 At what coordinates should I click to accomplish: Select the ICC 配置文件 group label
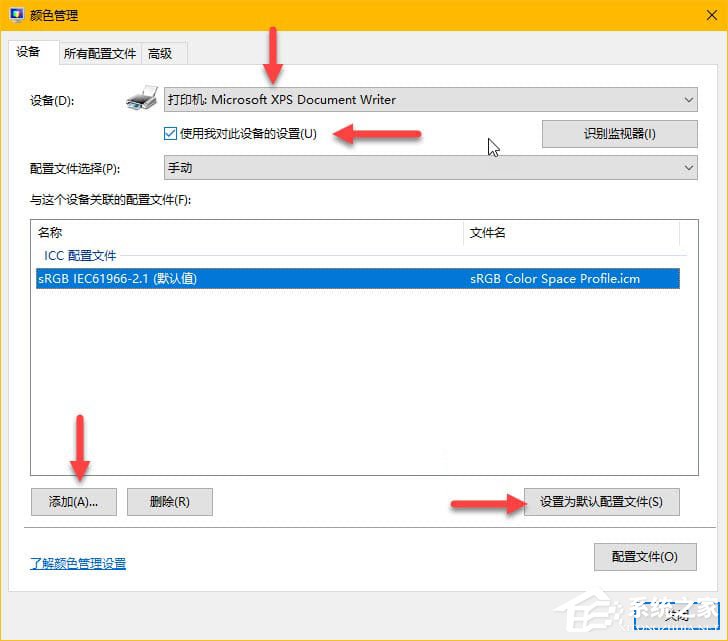tap(80, 255)
